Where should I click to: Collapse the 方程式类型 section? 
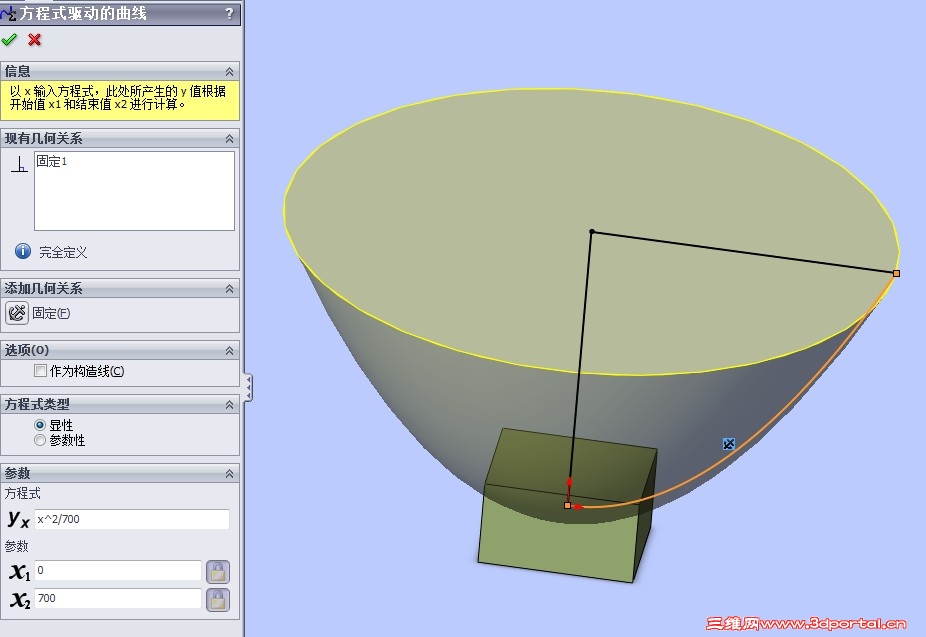[x=229, y=405]
